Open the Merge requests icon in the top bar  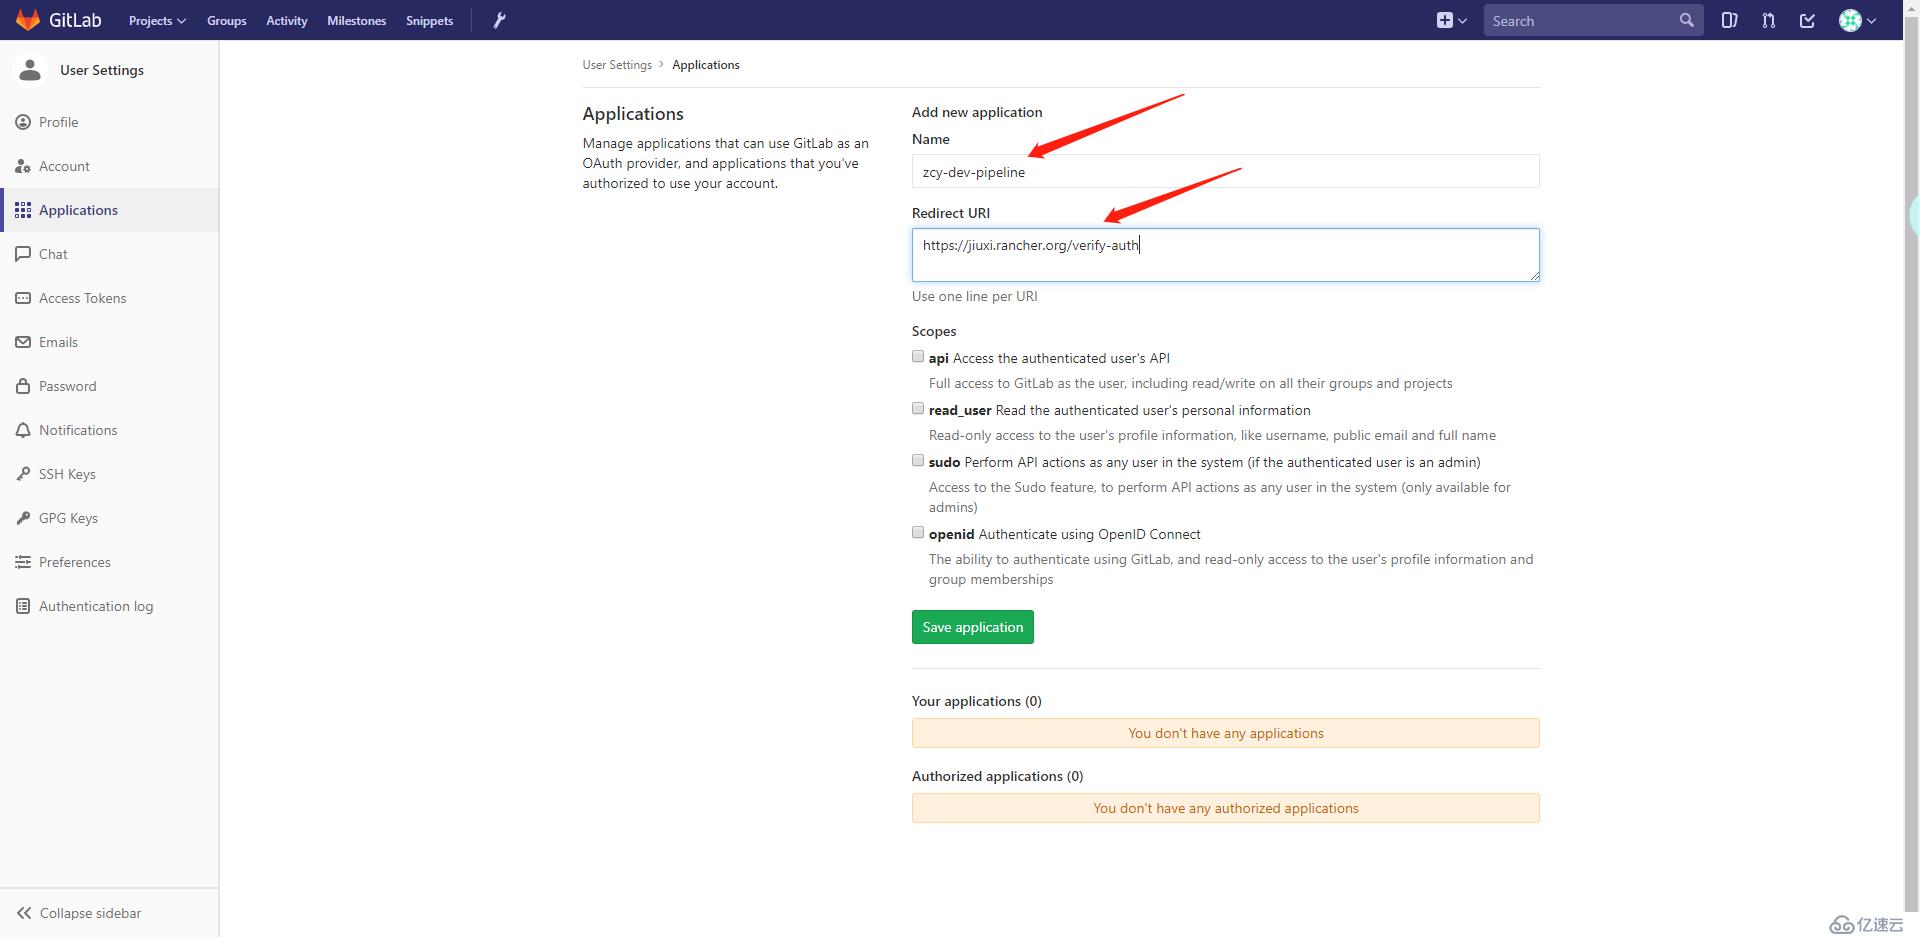pyautogui.click(x=1768, y=20)
